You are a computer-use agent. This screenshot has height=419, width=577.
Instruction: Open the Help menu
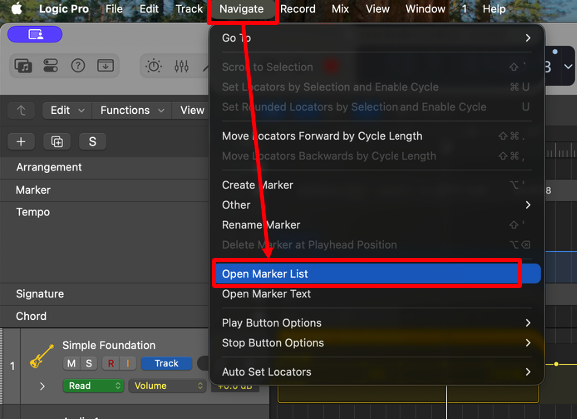[x=494, y=9]
